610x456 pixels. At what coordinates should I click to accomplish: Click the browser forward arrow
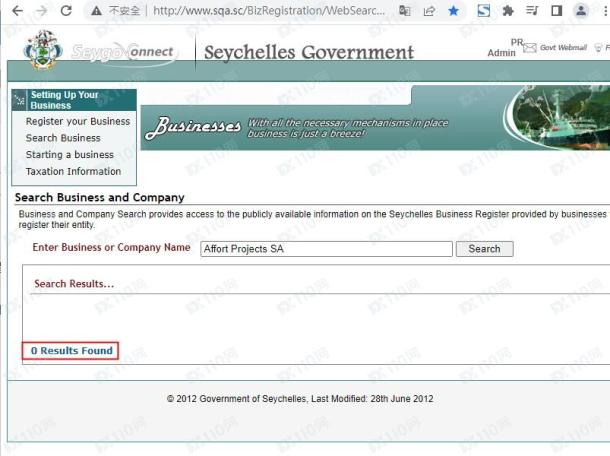42,11
